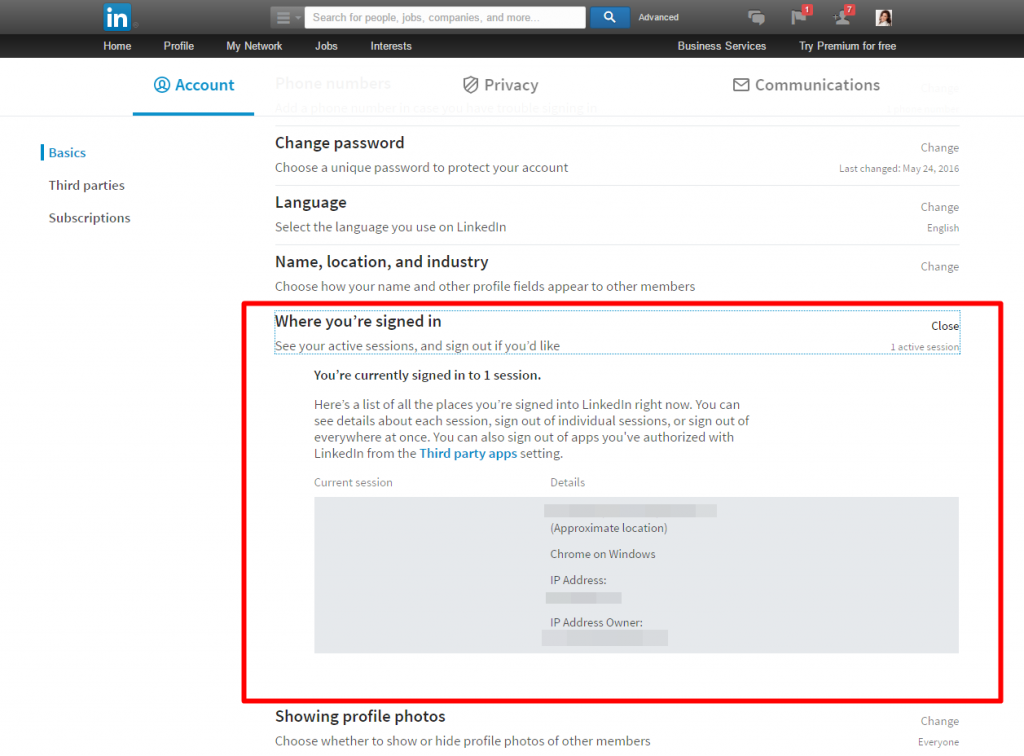Select Subscriptions in the sidebar
Screen dimensions: 1024x756
coord(89,217)
